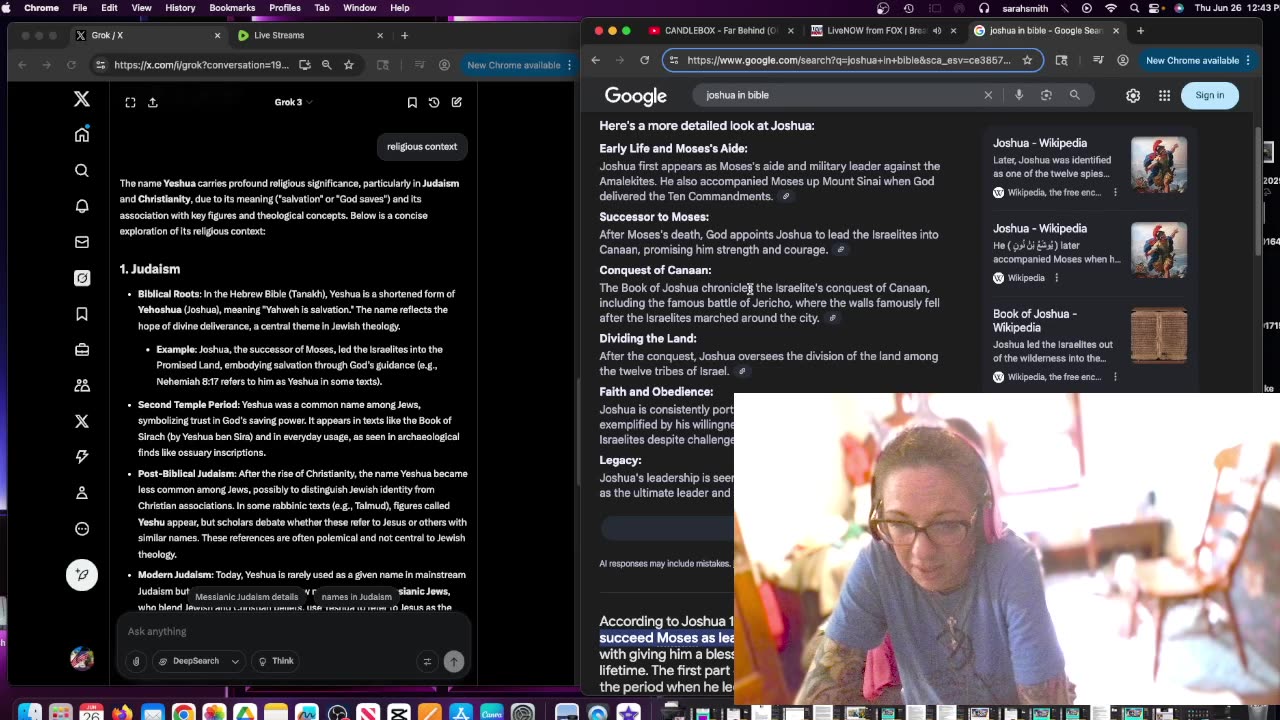Open Grok input settings sliders icon

(x=427, y=661)
